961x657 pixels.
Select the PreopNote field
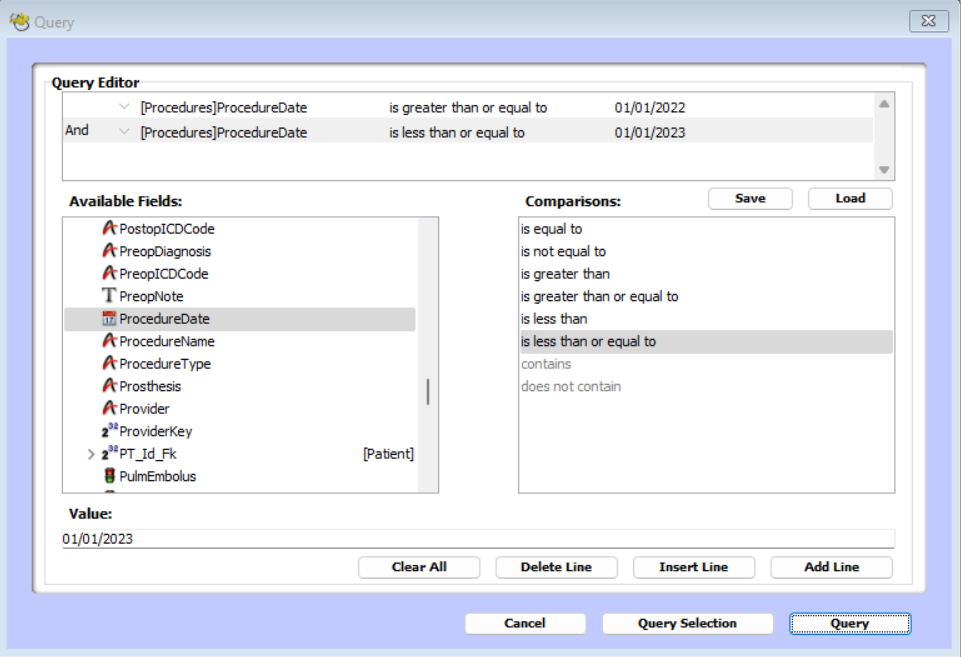(240, 296)
